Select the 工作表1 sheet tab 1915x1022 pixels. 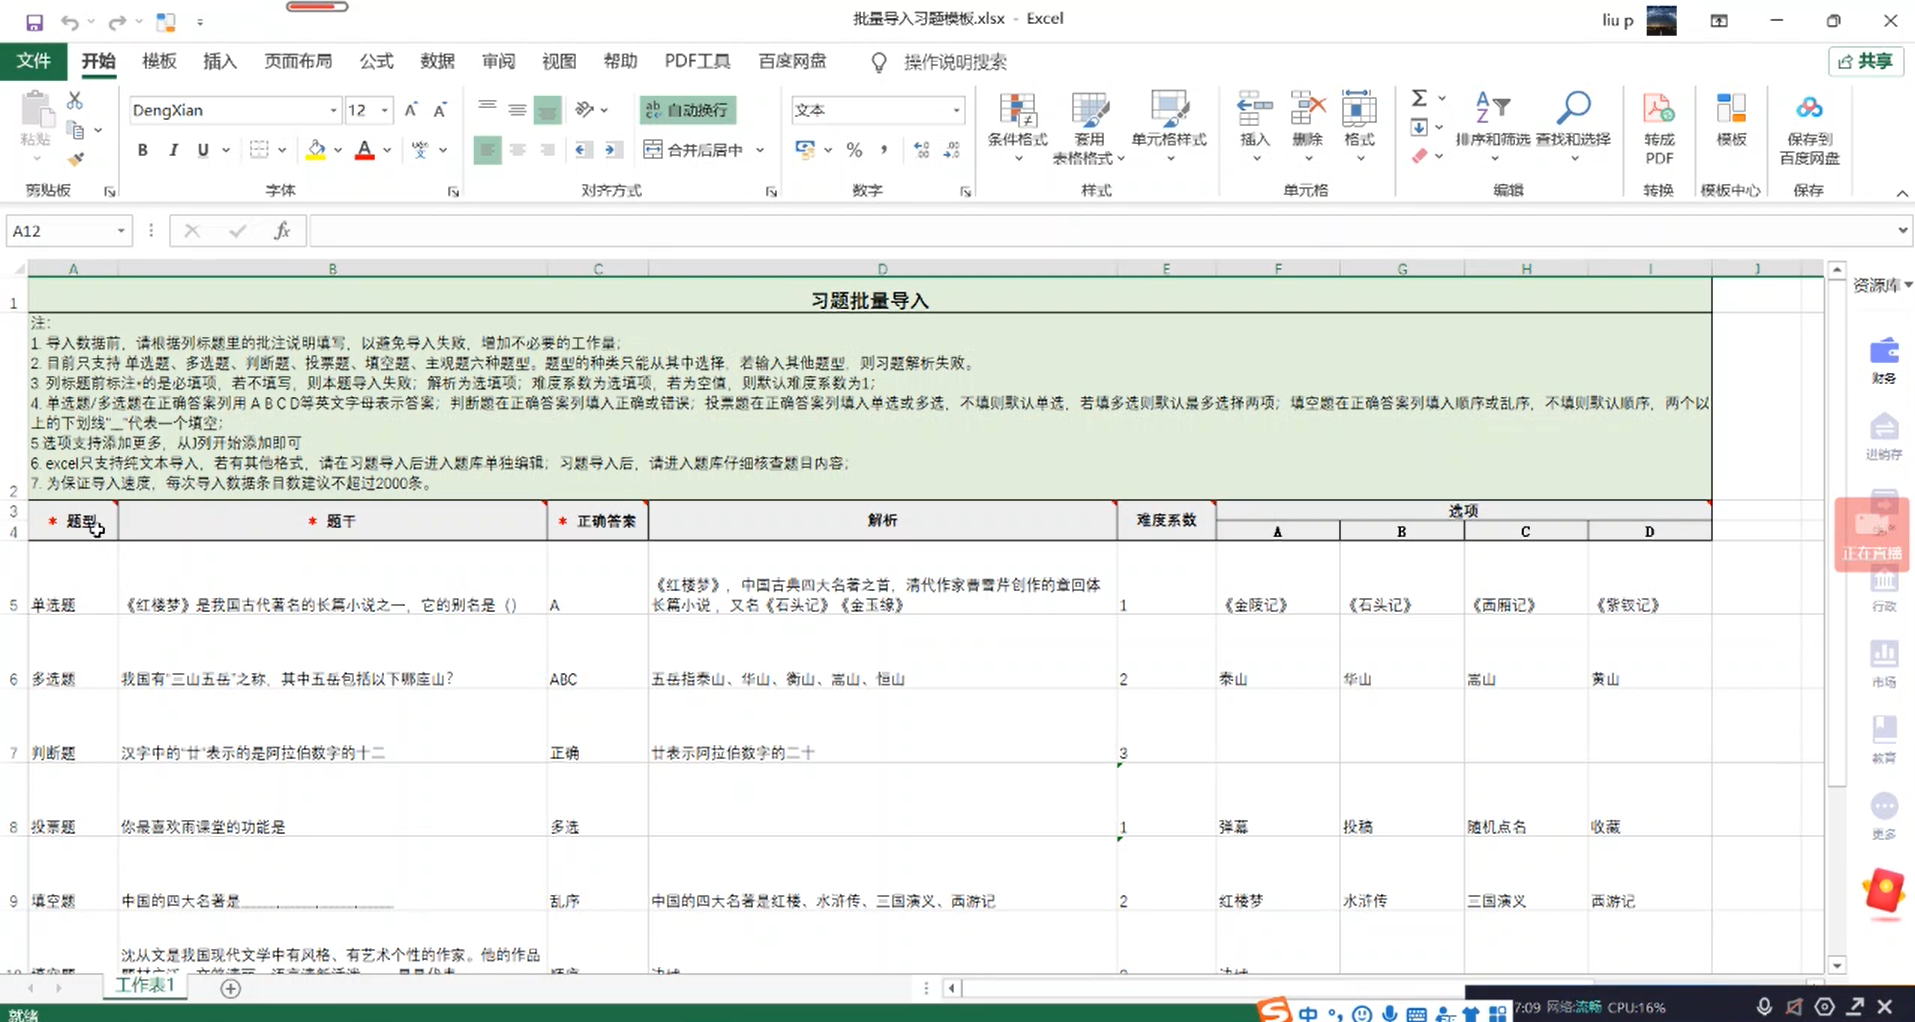pos(146,985)
